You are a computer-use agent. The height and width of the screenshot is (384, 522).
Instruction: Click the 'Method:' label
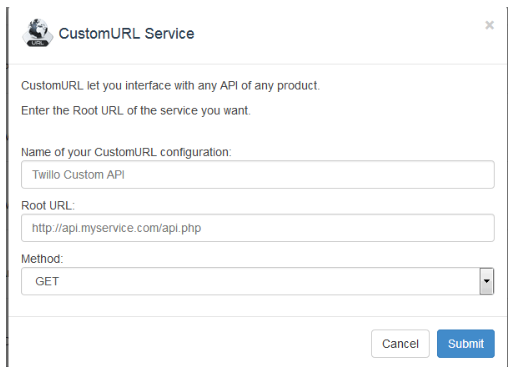pos(42,259)
